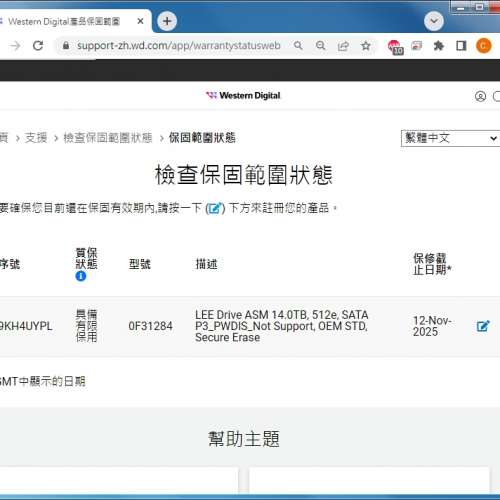Click the search magnifier in the address bar

point(298,45)
